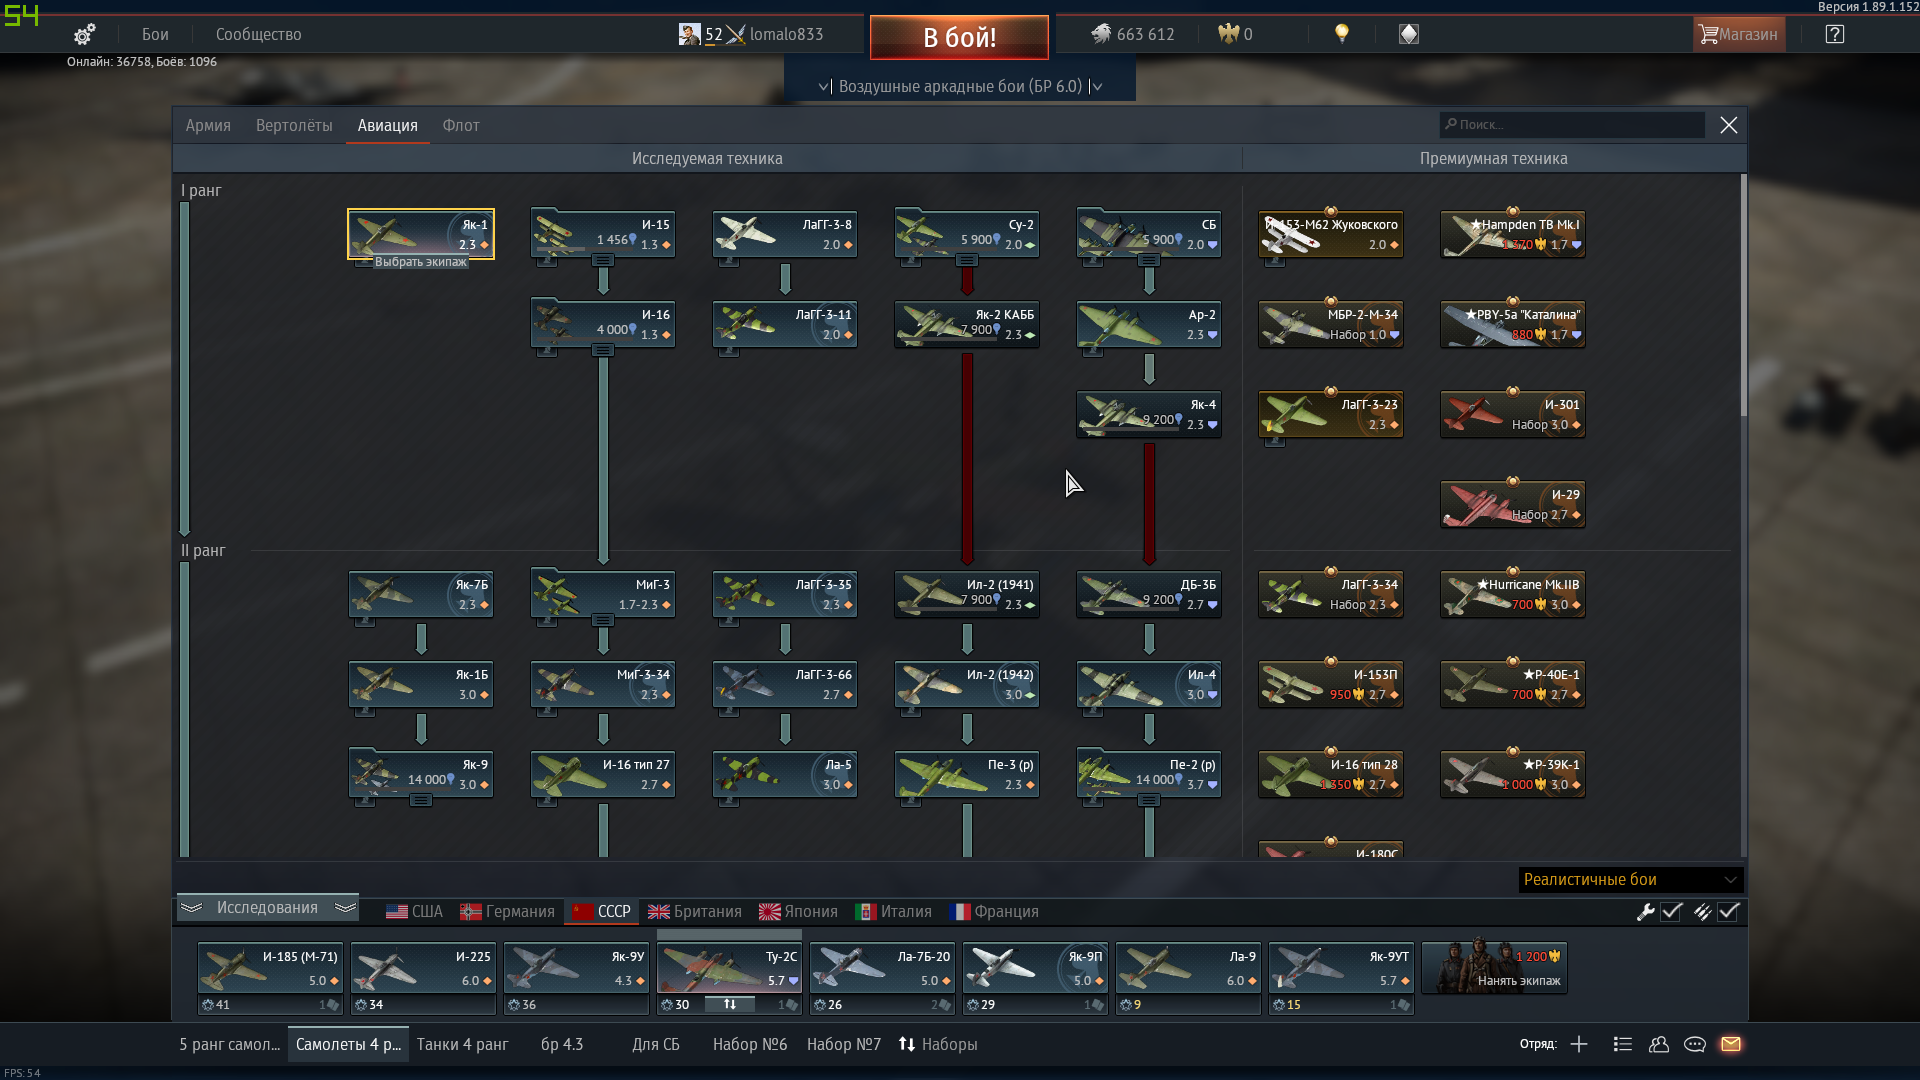Select the Британия nation tab

tap(695, 912)
